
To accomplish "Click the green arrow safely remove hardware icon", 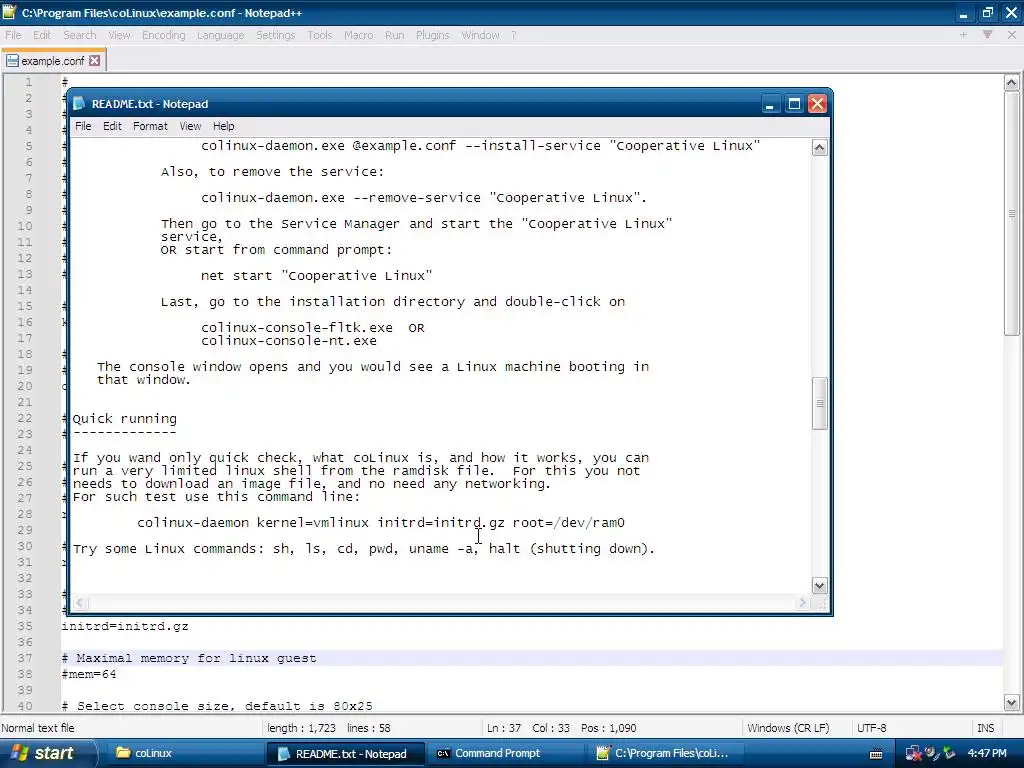I will [x=950, y=754].
